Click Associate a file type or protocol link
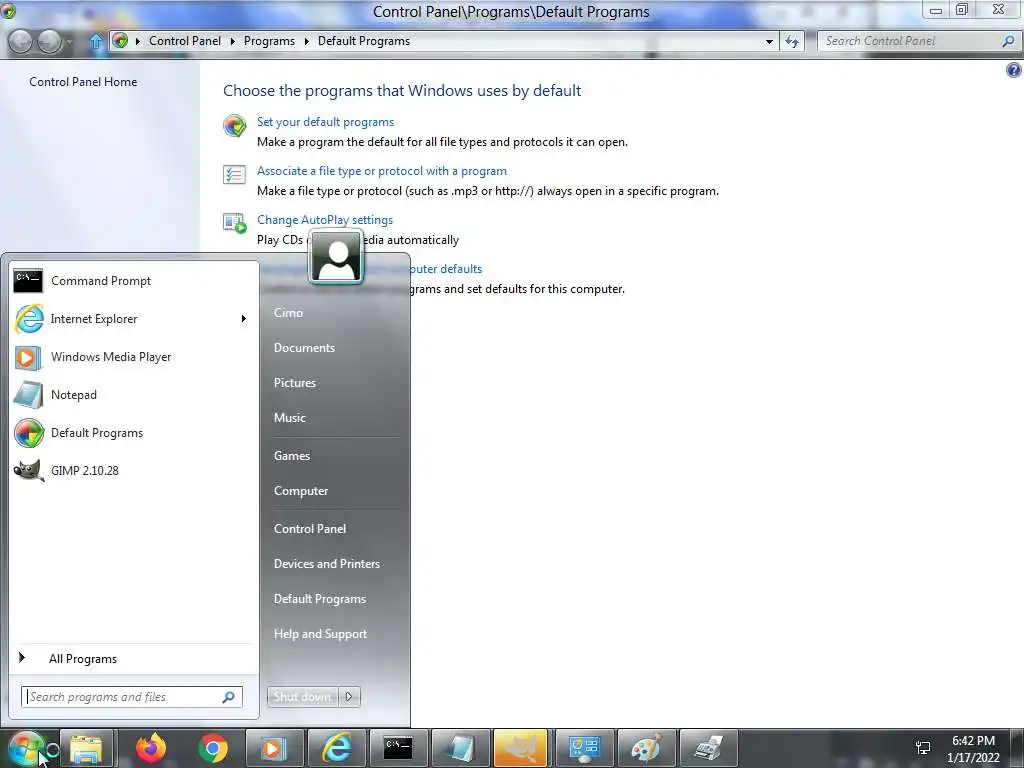 [x=381, y=171]
